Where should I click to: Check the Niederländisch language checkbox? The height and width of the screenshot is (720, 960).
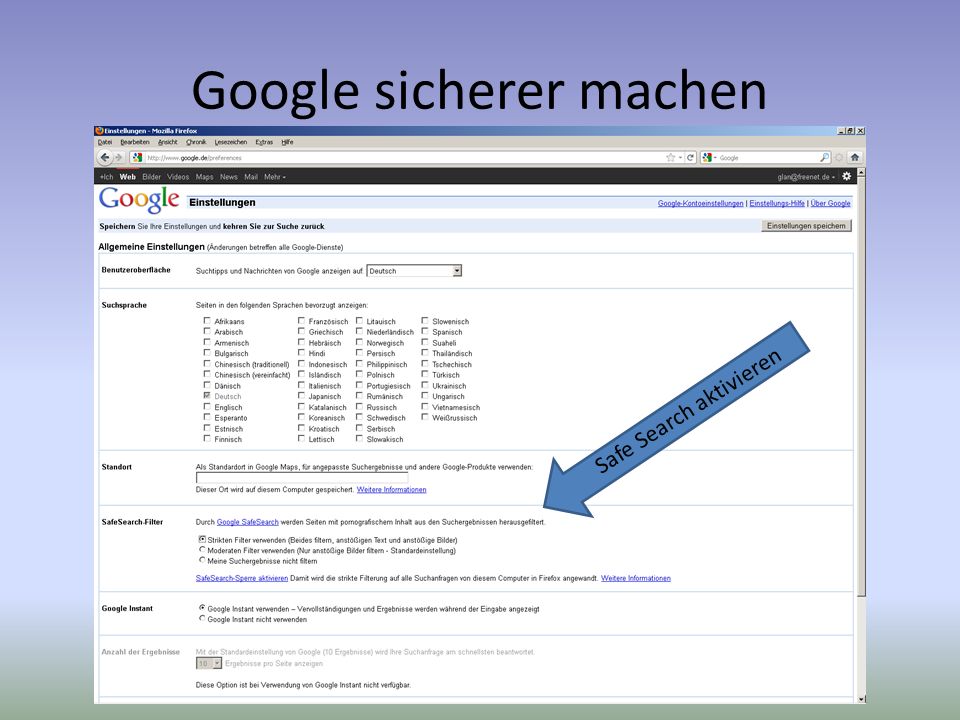pos(359,331)
